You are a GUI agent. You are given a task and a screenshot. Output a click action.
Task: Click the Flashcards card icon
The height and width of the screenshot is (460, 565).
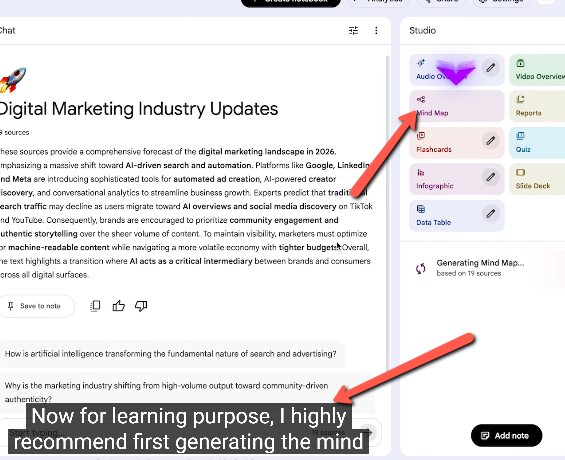click(421, 136)
